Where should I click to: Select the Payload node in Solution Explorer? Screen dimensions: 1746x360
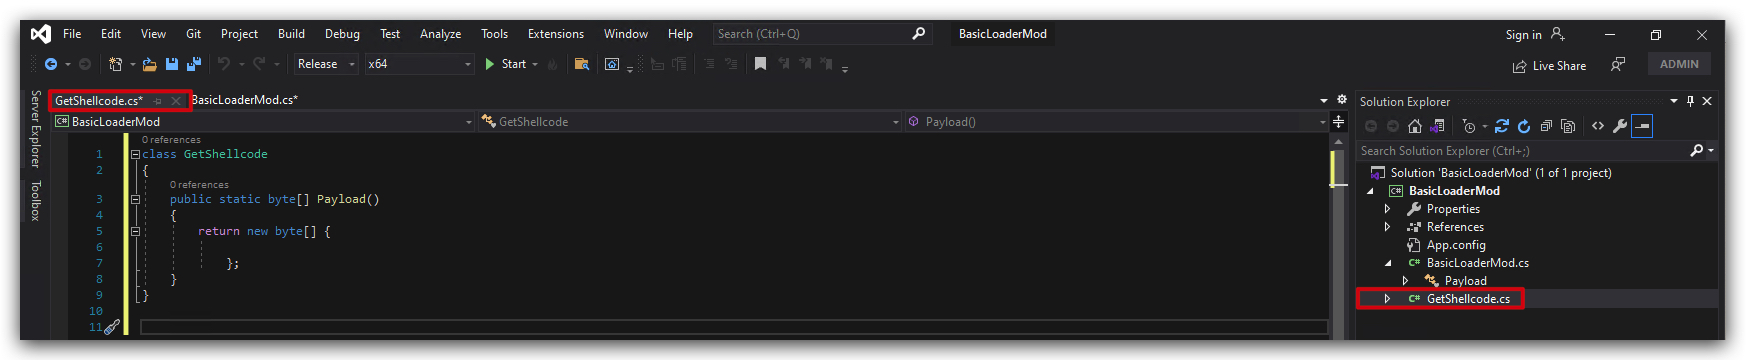(1465, 281)
